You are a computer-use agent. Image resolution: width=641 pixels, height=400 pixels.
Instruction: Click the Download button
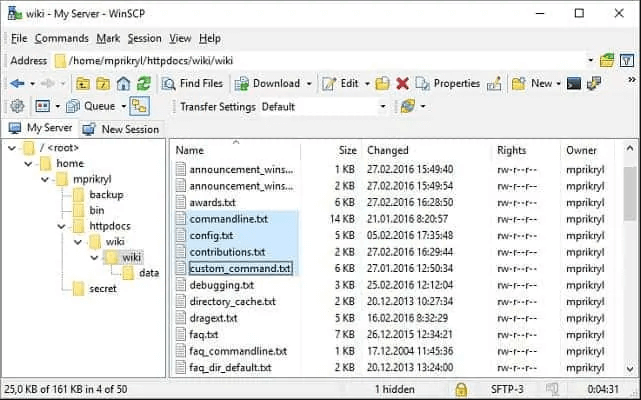pos(267,83)
